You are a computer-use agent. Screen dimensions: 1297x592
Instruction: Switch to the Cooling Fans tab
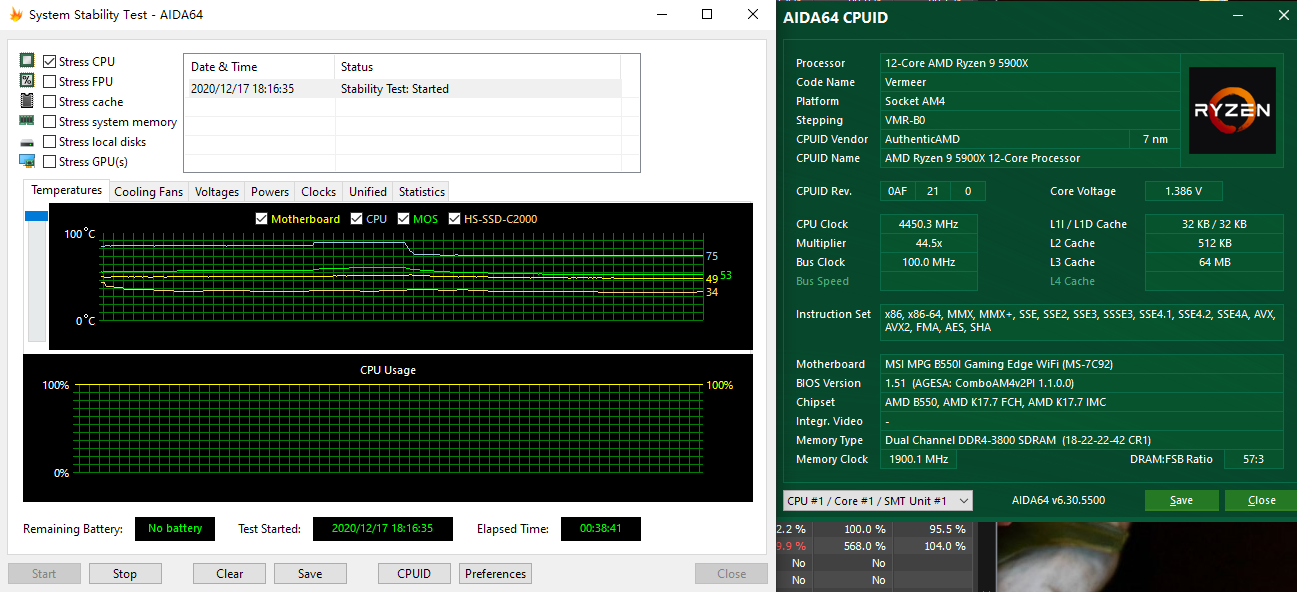click(149, 191)
